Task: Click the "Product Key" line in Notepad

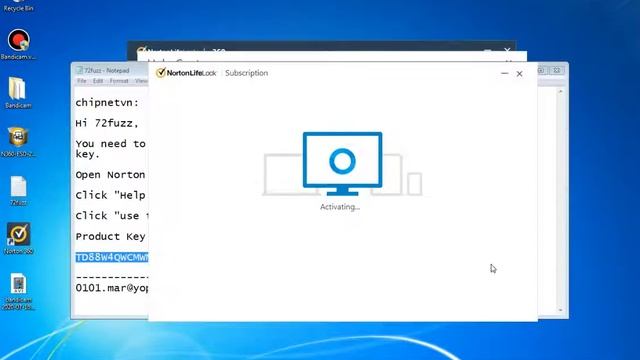Action: pyautogui.click(x=110, y=237)
